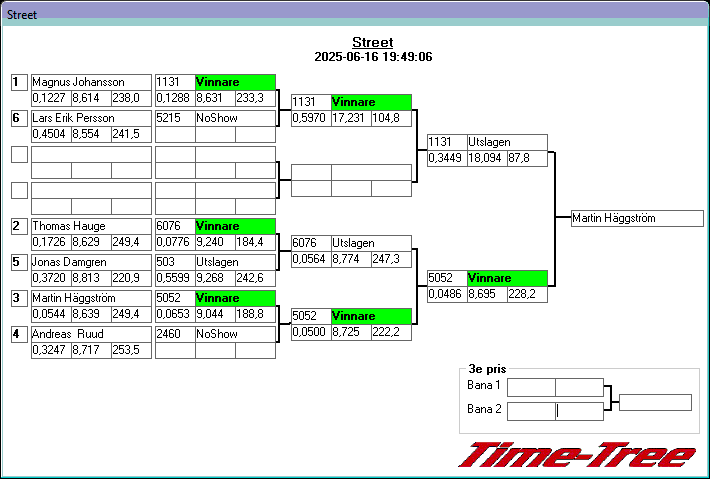Viewport: 710px width, 479px height.
Task: Click the quarterfinal Utslagen cell beside 6076
Action: [371, 243]
